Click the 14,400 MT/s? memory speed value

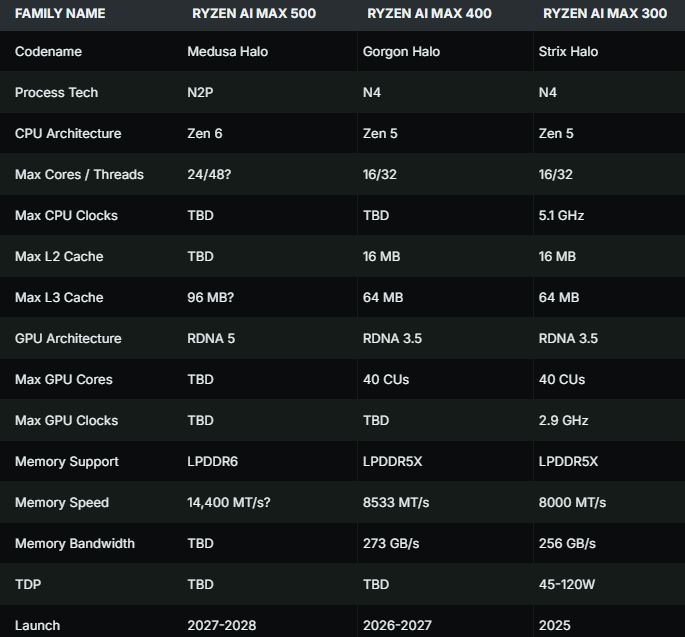(x=229, y=502)
